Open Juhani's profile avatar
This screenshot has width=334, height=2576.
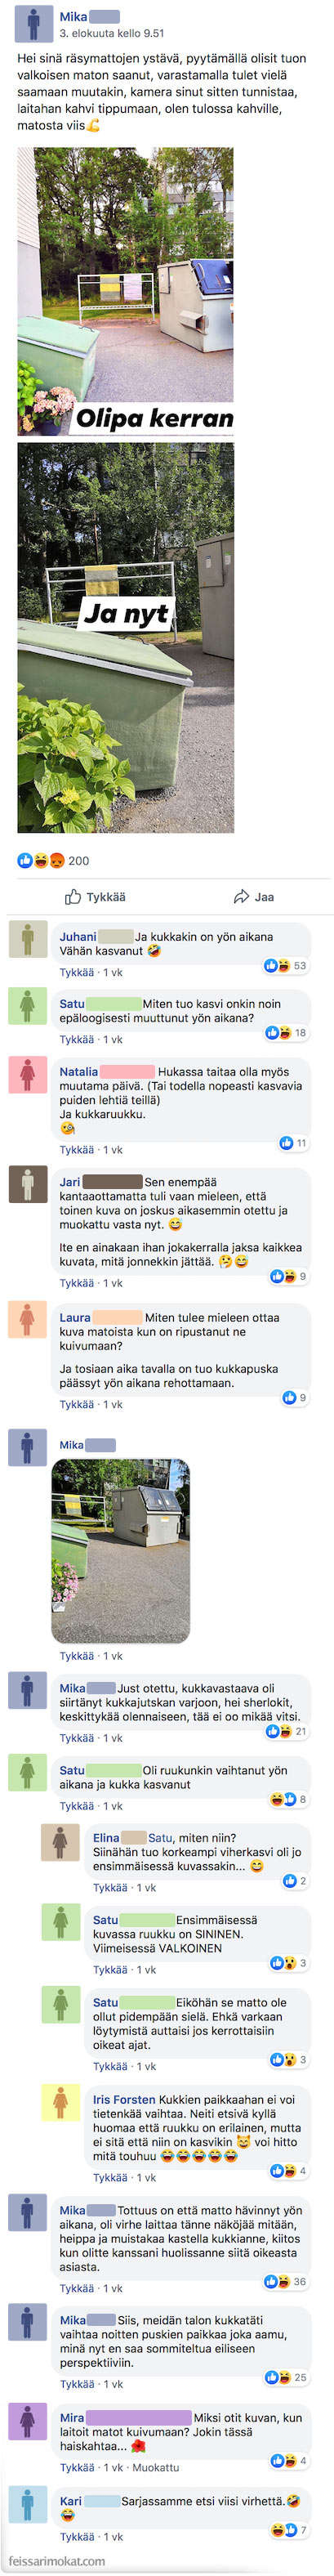tap(28, 939)
